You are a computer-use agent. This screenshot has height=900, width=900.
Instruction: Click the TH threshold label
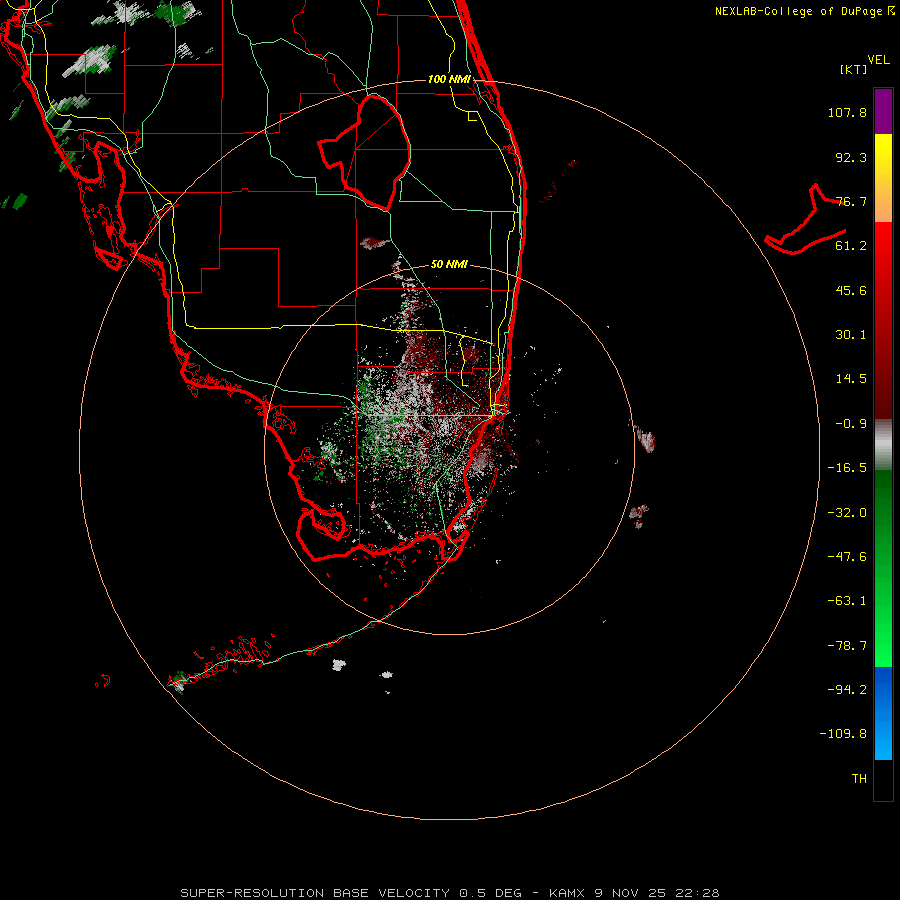(x=859, y=779)
